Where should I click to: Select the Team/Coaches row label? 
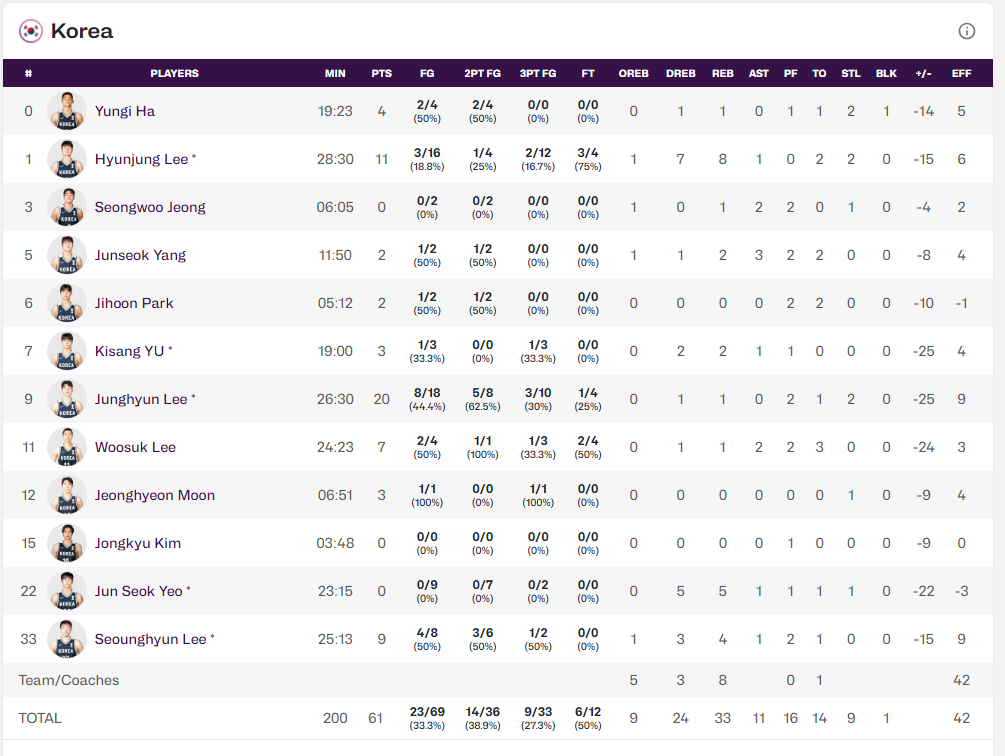point(69,680)
